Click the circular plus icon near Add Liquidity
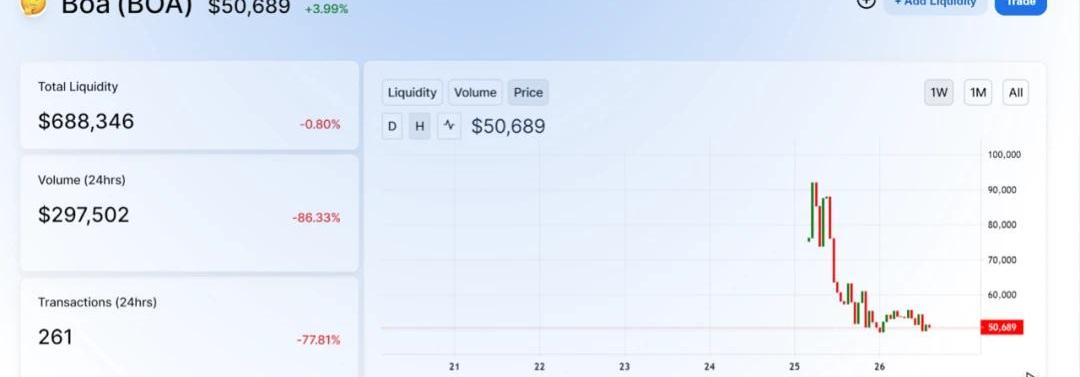The height and width of the screenshot is (377, 1080). (866, 3)
